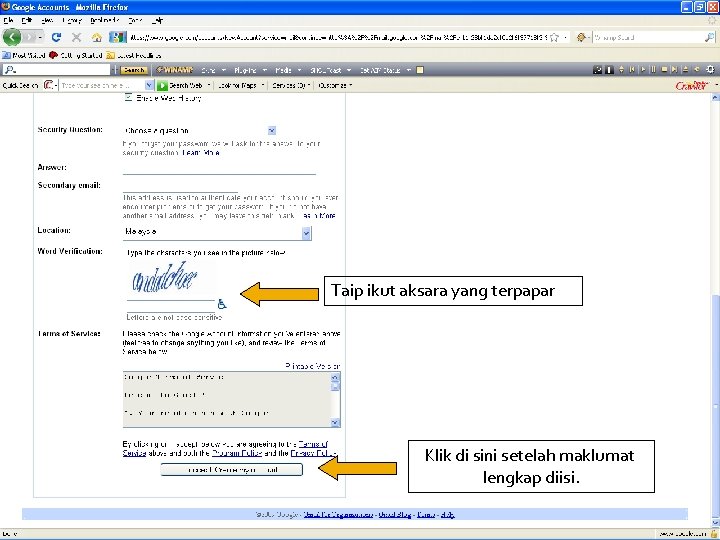
Task: Click the Crawler logo at toolbar right
Action: [692, 85]
